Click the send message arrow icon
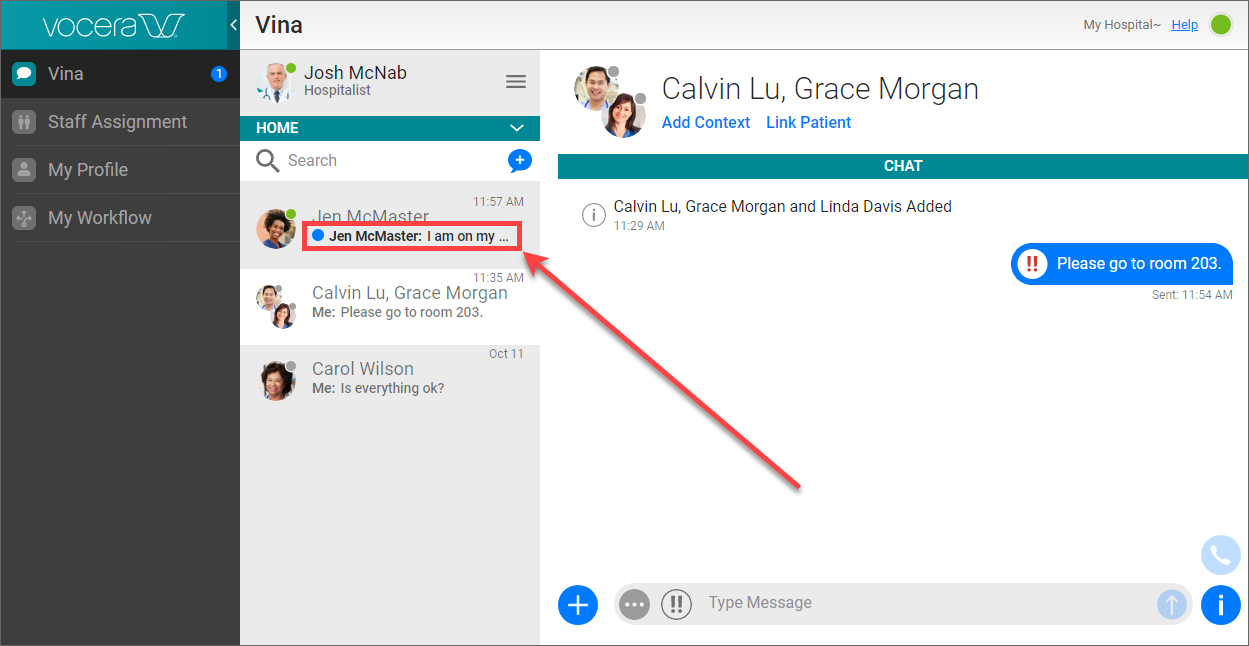The image size is (1249, 646). point(1171,604)
